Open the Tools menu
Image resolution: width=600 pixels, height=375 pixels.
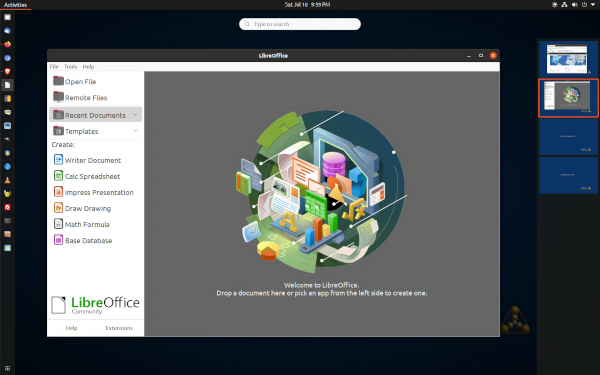[x=70, y=67]
